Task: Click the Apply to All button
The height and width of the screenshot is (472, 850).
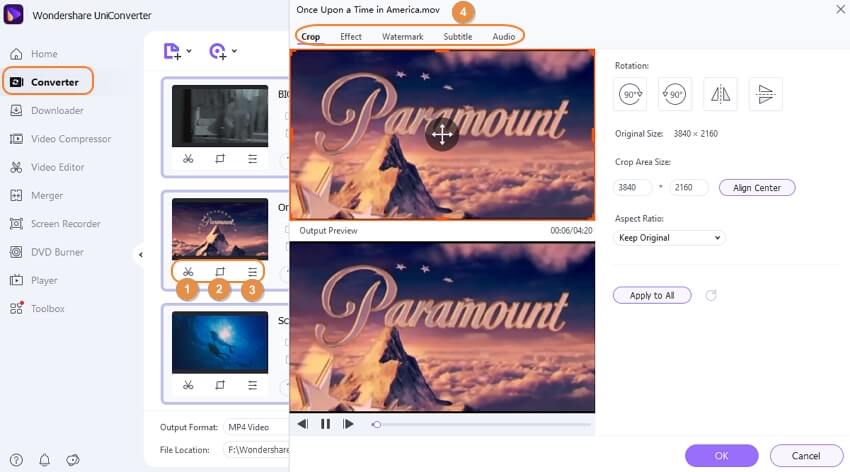Action: [652, 295]
